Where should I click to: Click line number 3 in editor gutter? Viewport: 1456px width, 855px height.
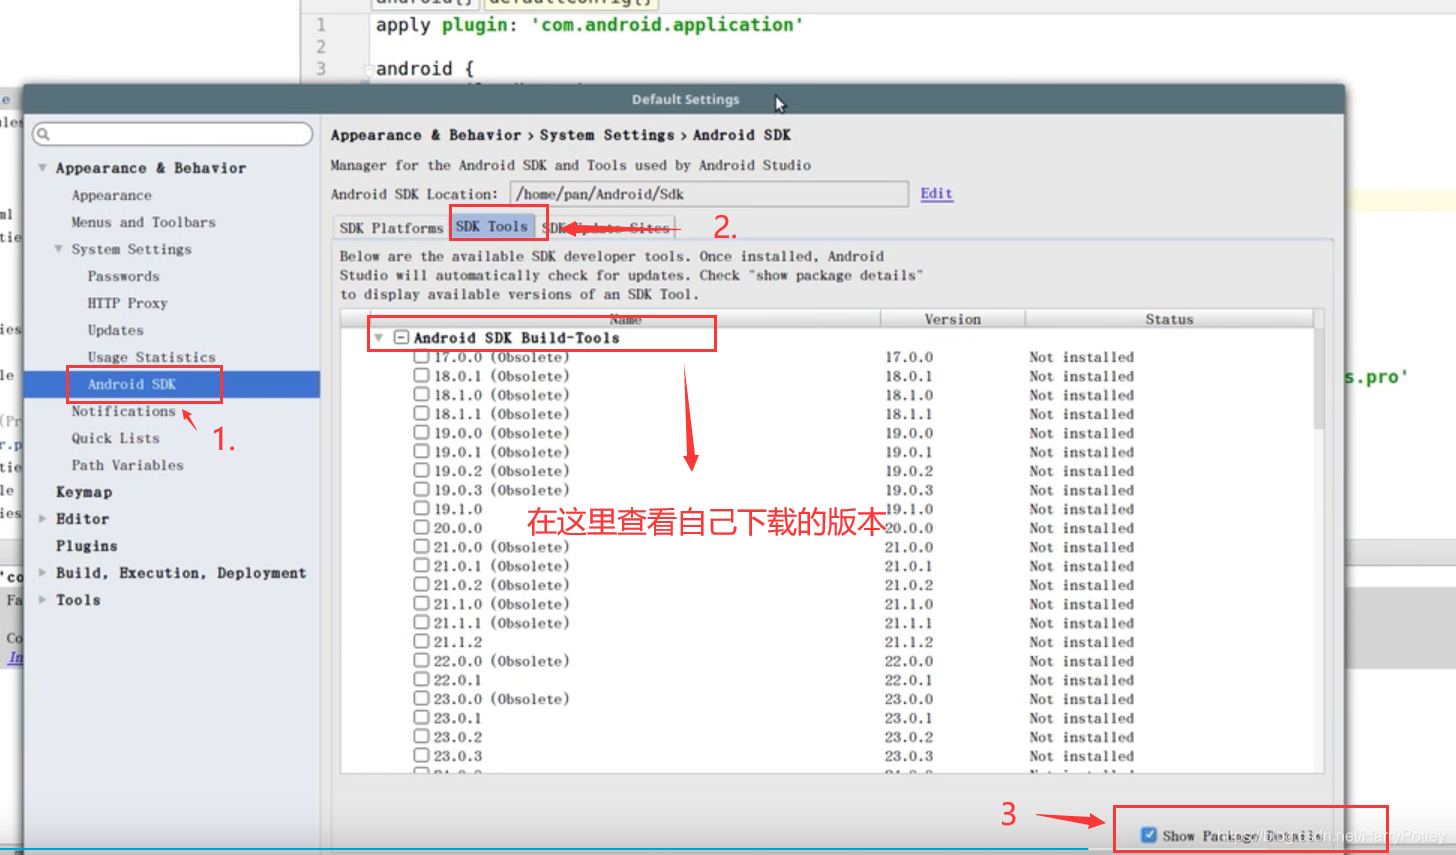point(321,68)
